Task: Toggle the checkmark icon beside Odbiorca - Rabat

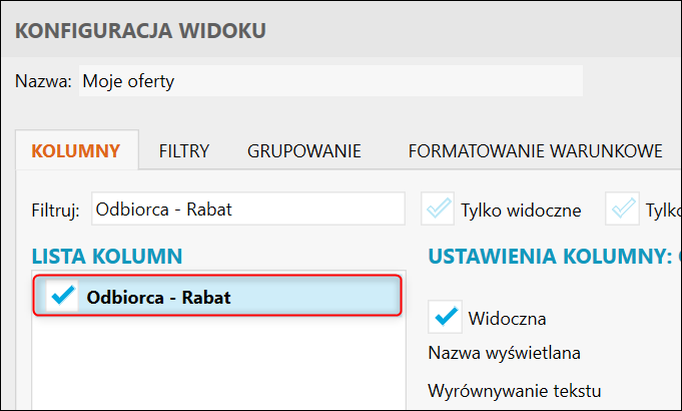Action: pos(62,296)
